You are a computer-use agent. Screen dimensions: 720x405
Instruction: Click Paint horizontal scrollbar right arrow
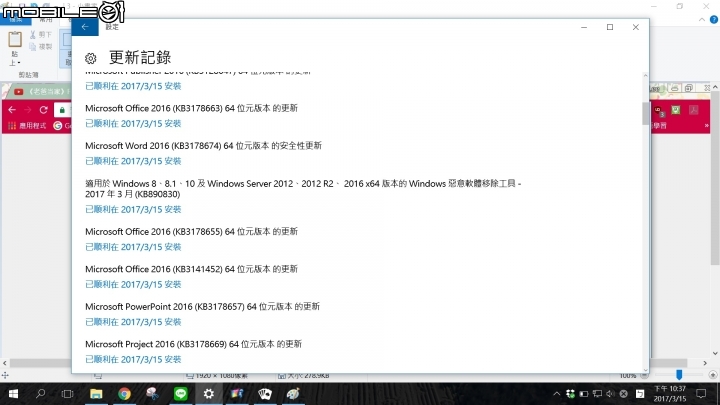[705, 363]
